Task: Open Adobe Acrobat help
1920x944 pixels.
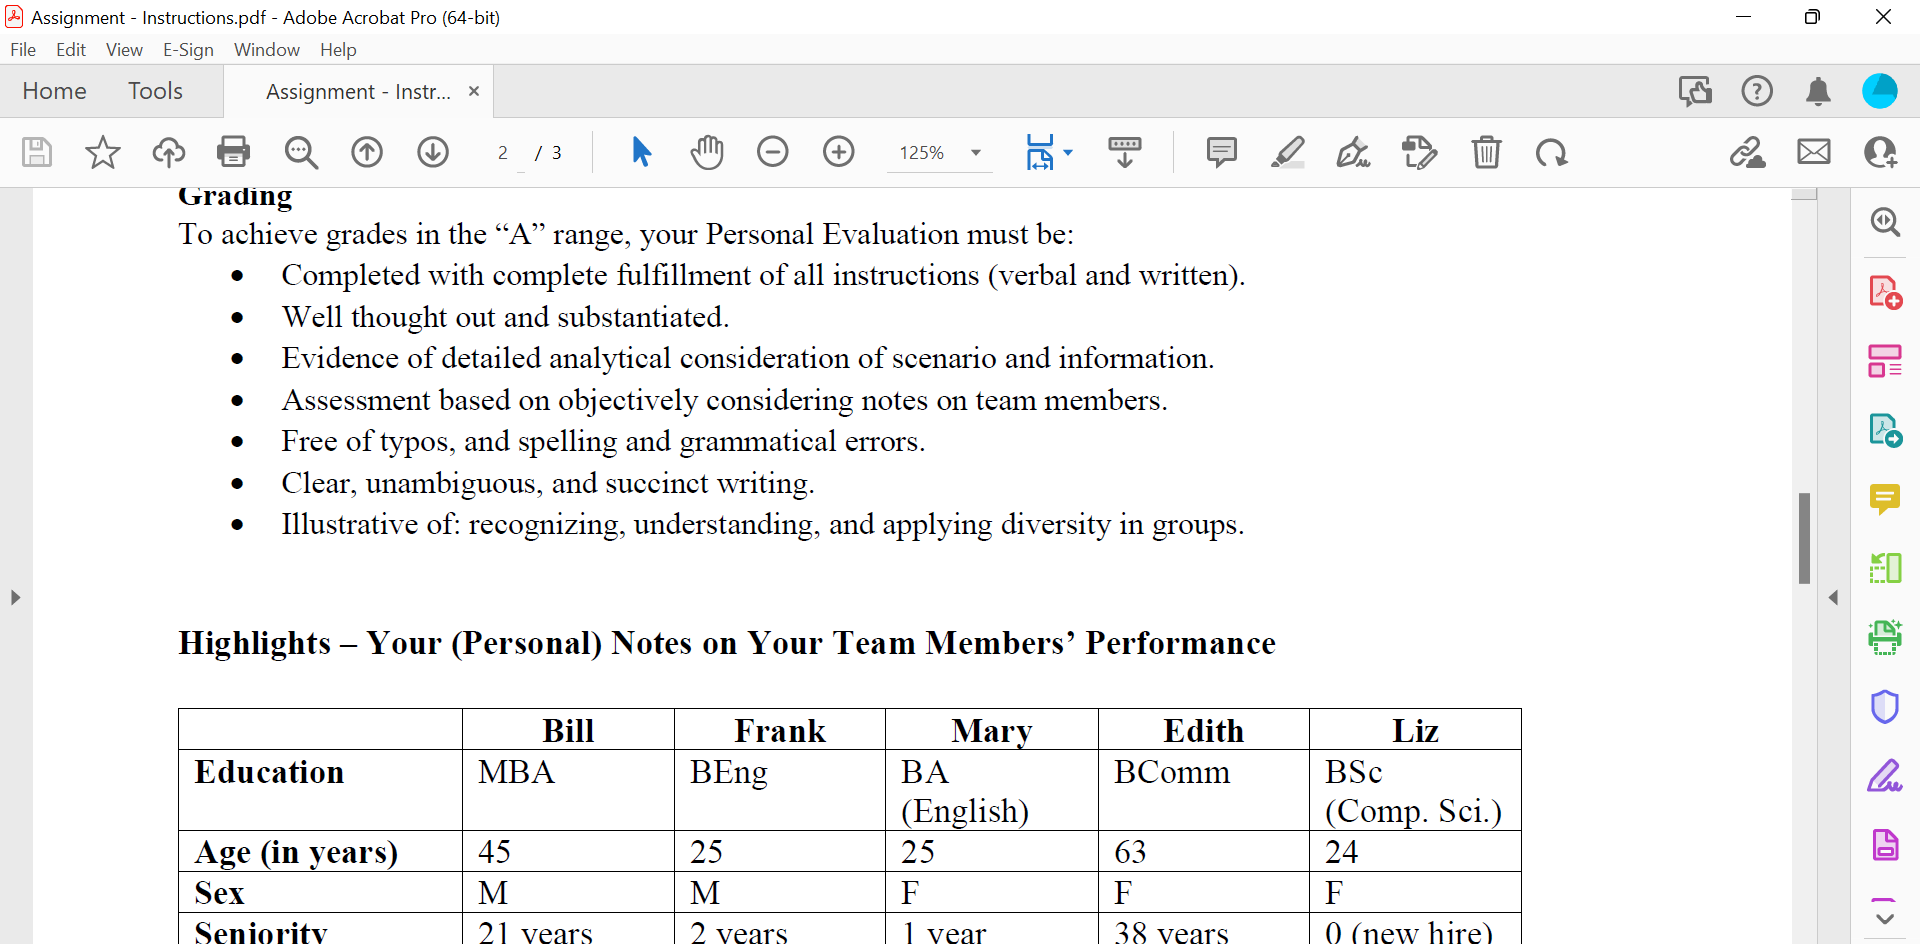Action: (x=1757, y=91)
